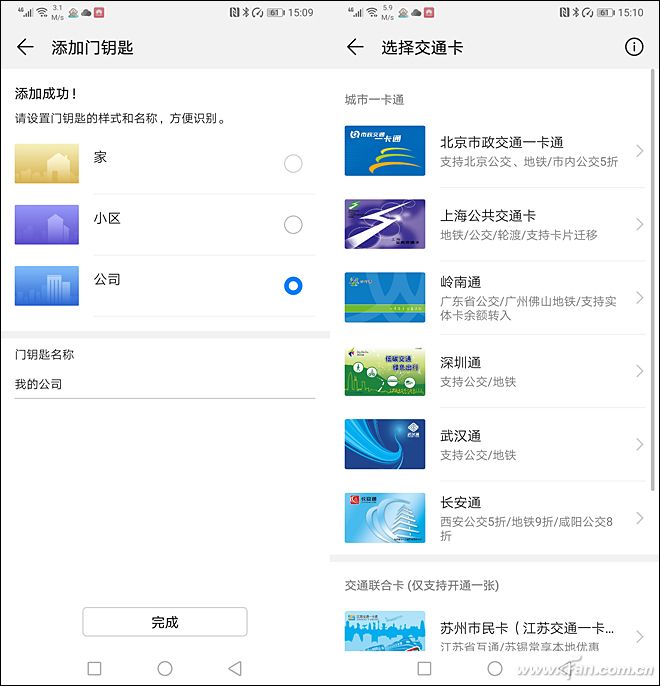Select the 小区 radio button
660x686 pixels.
293,225
